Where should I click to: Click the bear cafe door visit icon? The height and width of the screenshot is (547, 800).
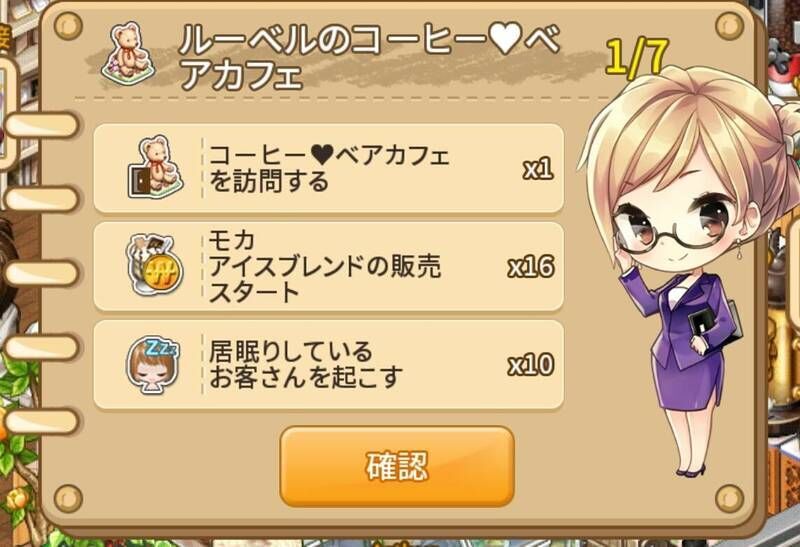point(155,167)
